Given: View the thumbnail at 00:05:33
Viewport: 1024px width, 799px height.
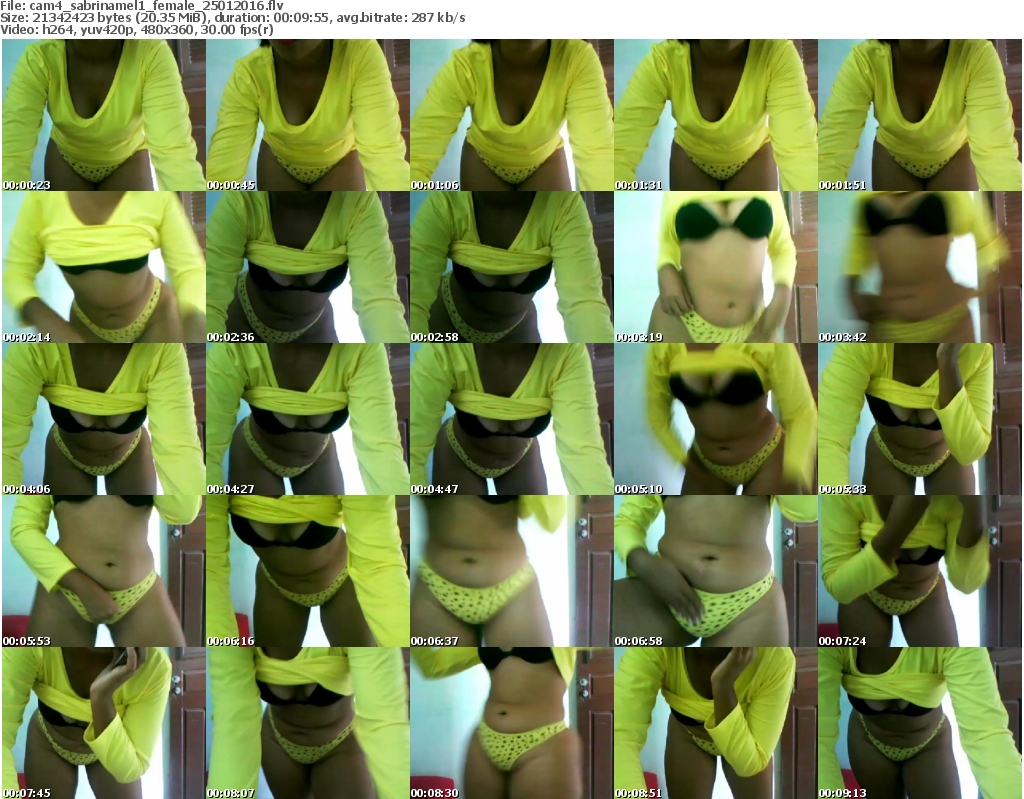Looking at the screenshot, I should [920, 419].
